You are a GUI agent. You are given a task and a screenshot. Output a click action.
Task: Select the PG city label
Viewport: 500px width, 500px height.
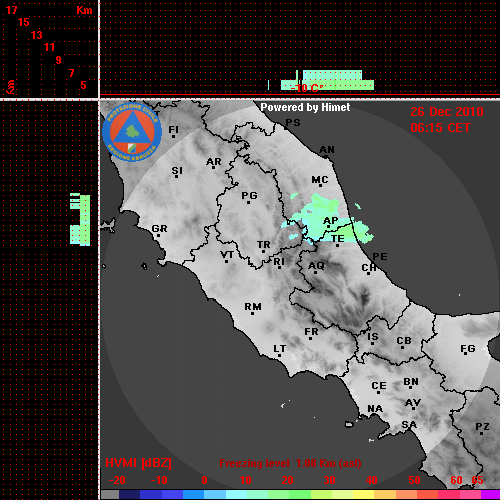249,195
